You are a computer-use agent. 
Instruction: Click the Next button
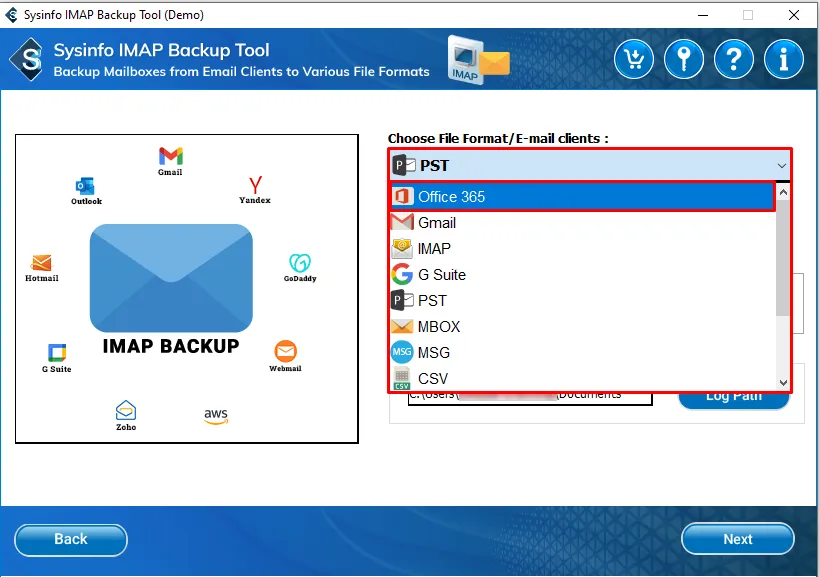pyautogui.click(x=737, y=539)
